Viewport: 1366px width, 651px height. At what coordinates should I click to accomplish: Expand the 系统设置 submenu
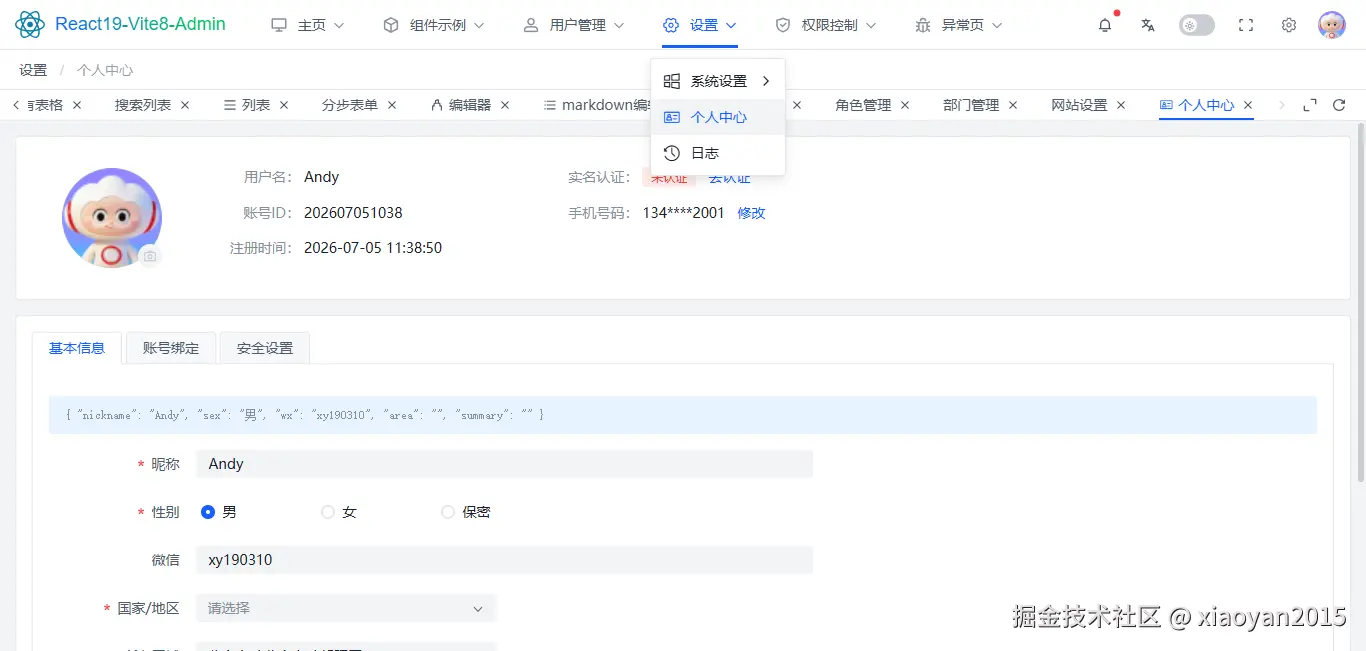click(x=718, y=81)
